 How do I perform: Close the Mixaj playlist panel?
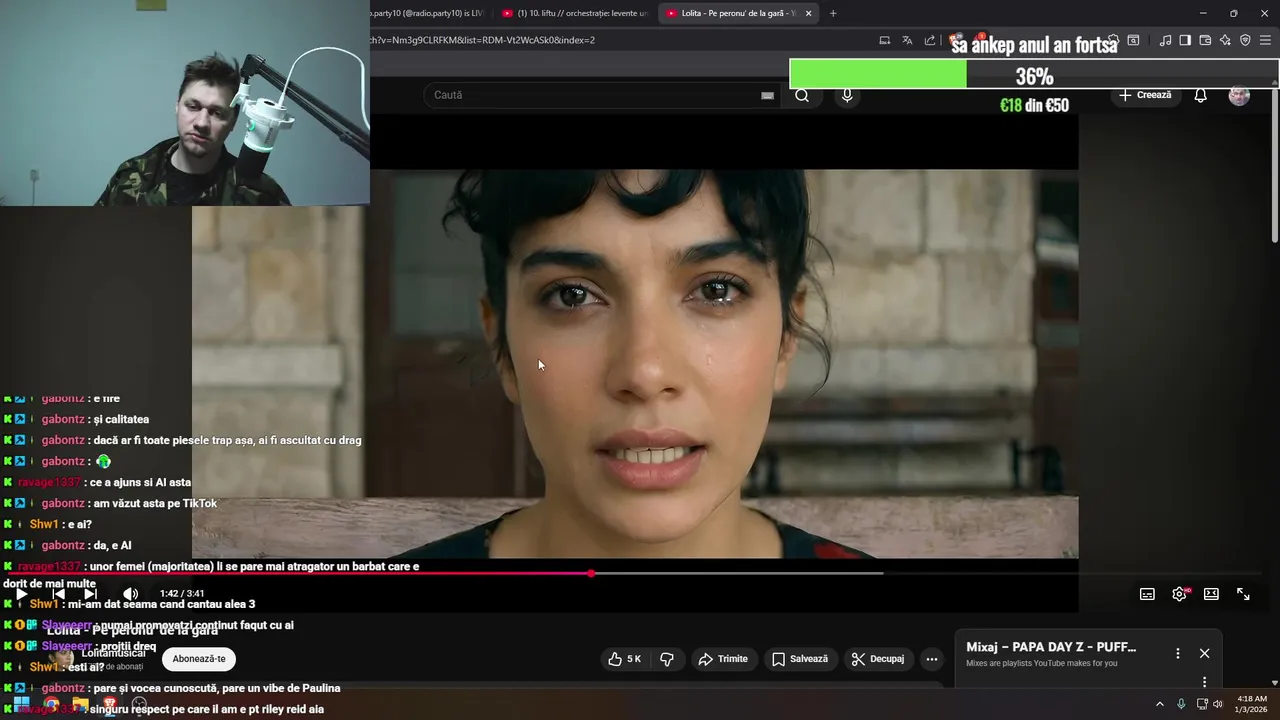(1204, 653)
